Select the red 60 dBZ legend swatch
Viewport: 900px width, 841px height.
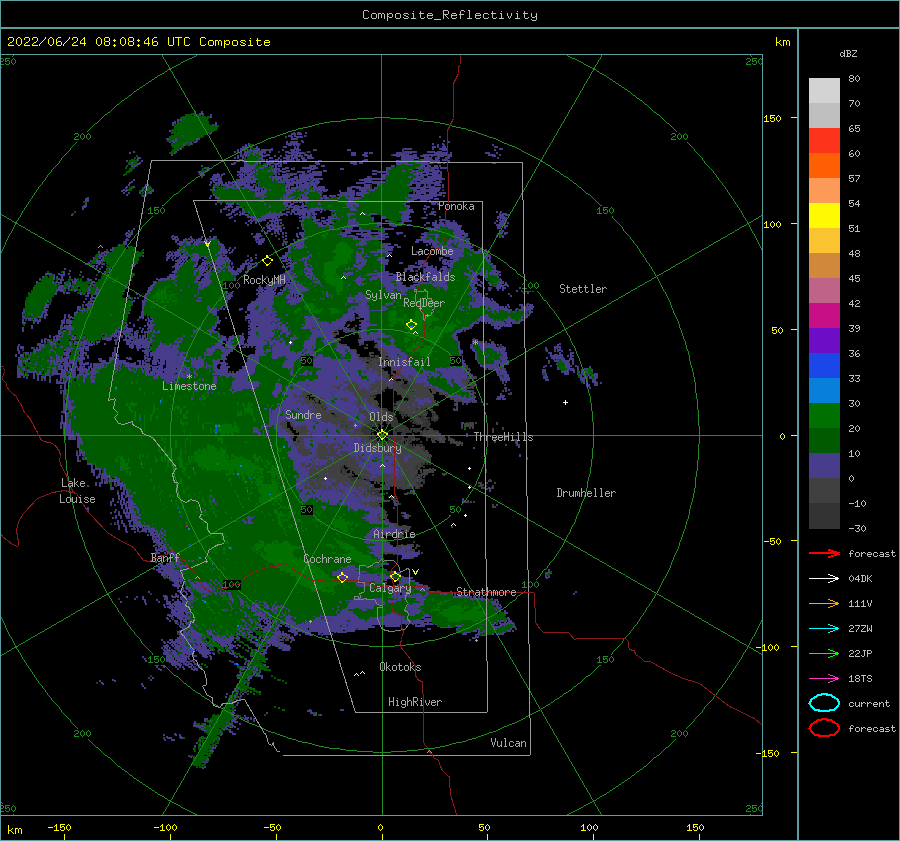(824, 141)
